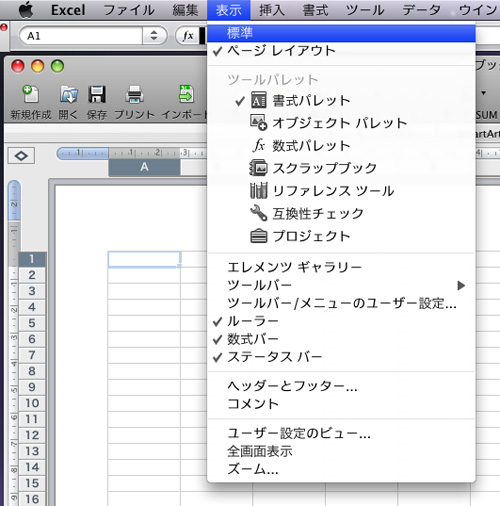The height and width of the screenshot is (506, 500).
Task: Open ヘッダーとフッター... dialog
Action: (x=341, y=386)
